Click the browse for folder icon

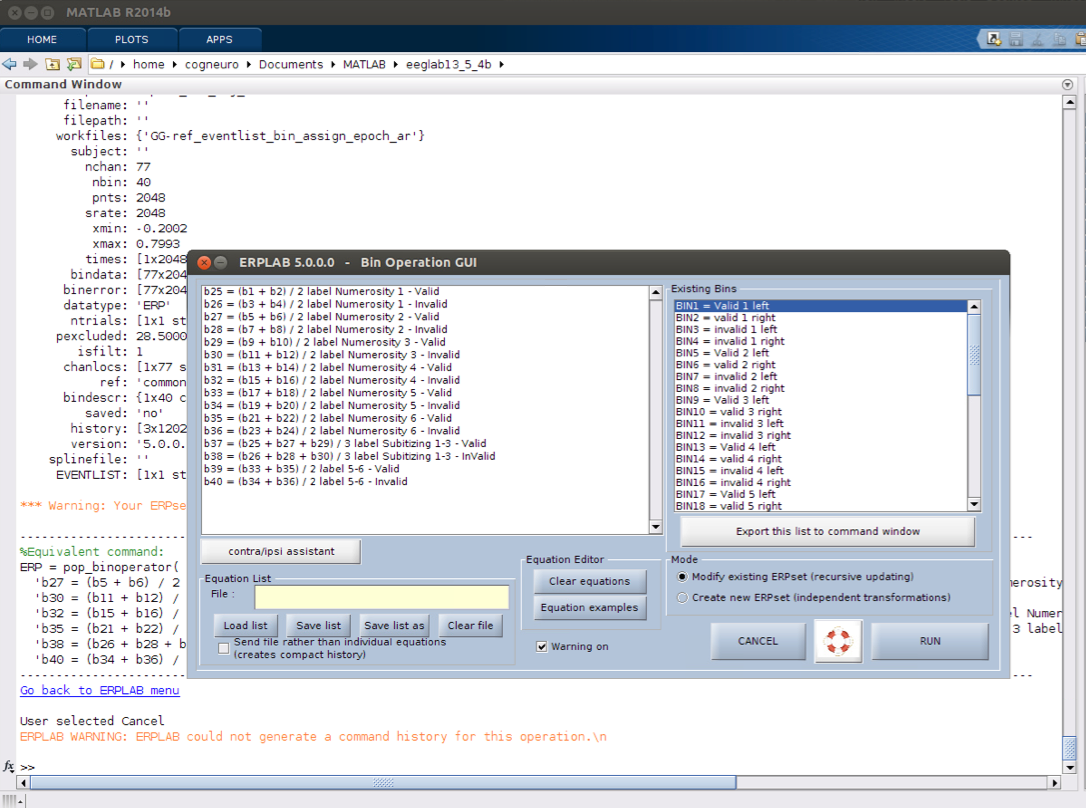(x=74, y=64)
